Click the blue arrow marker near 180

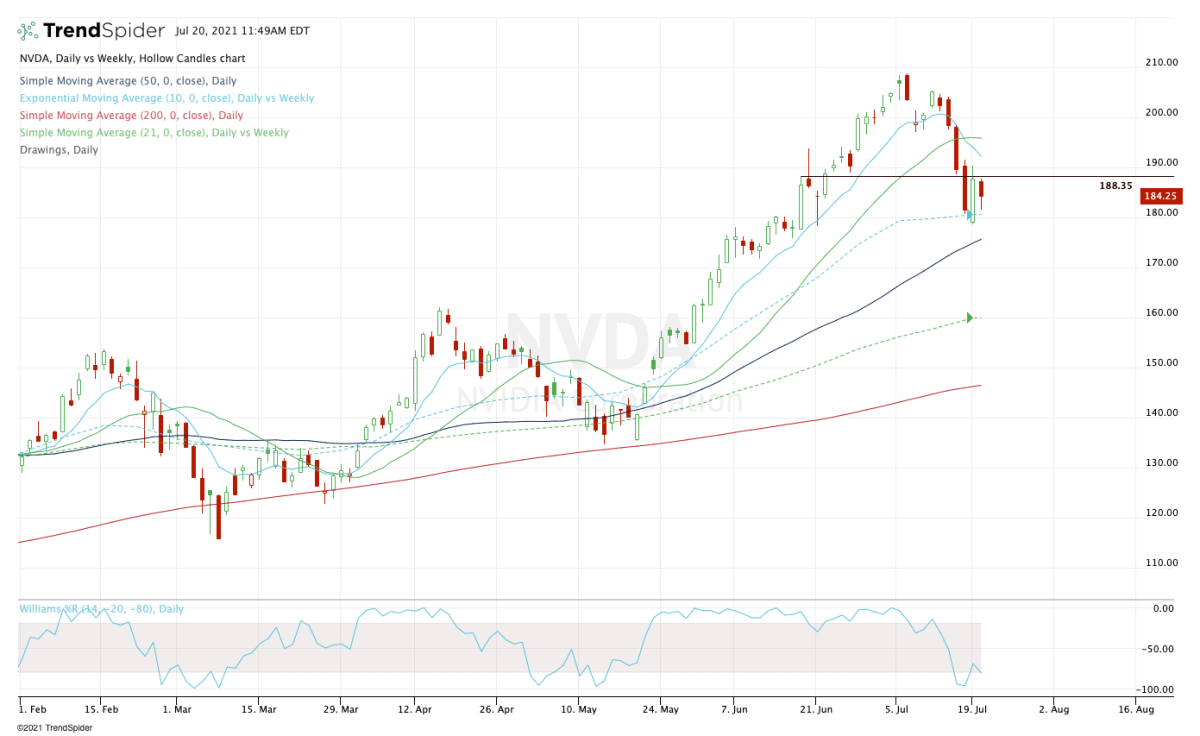pyautogui.click(x=970, y=214)
